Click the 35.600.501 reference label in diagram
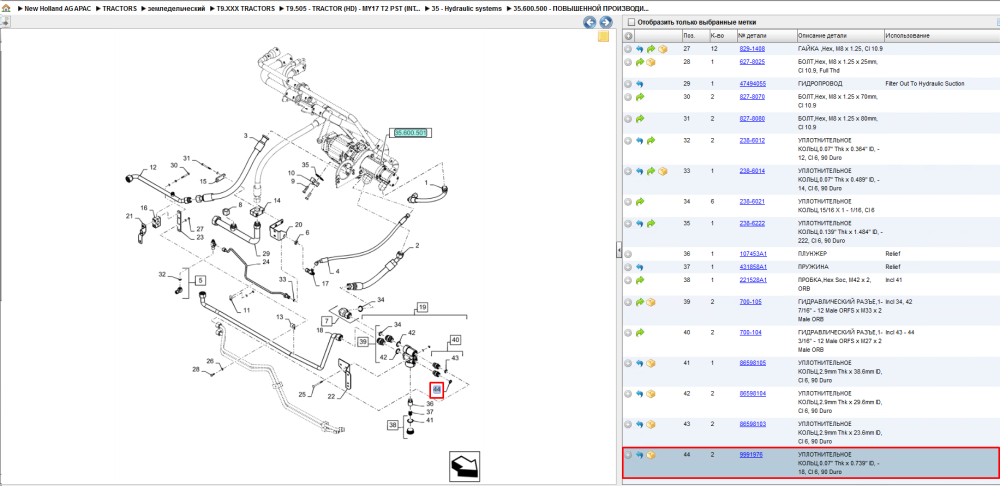Screen dimensions: 1000x486 (409, 133)
